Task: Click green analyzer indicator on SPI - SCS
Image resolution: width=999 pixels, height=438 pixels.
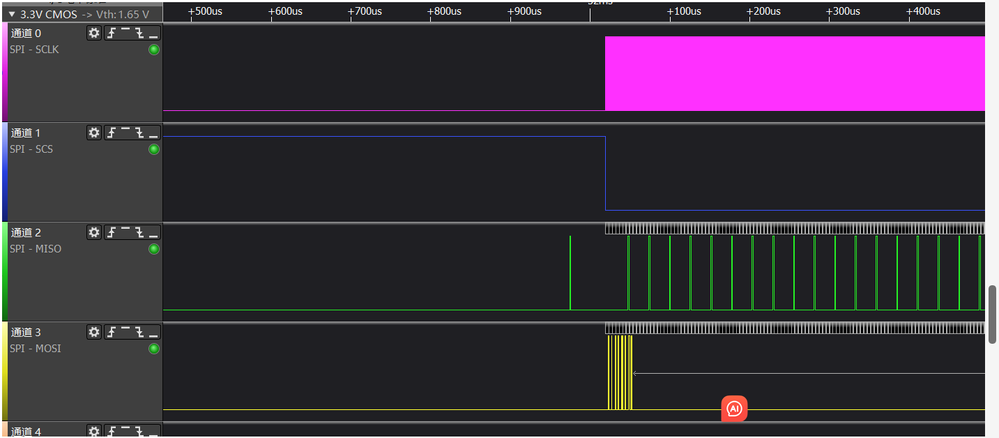Action: pos(154,149)
